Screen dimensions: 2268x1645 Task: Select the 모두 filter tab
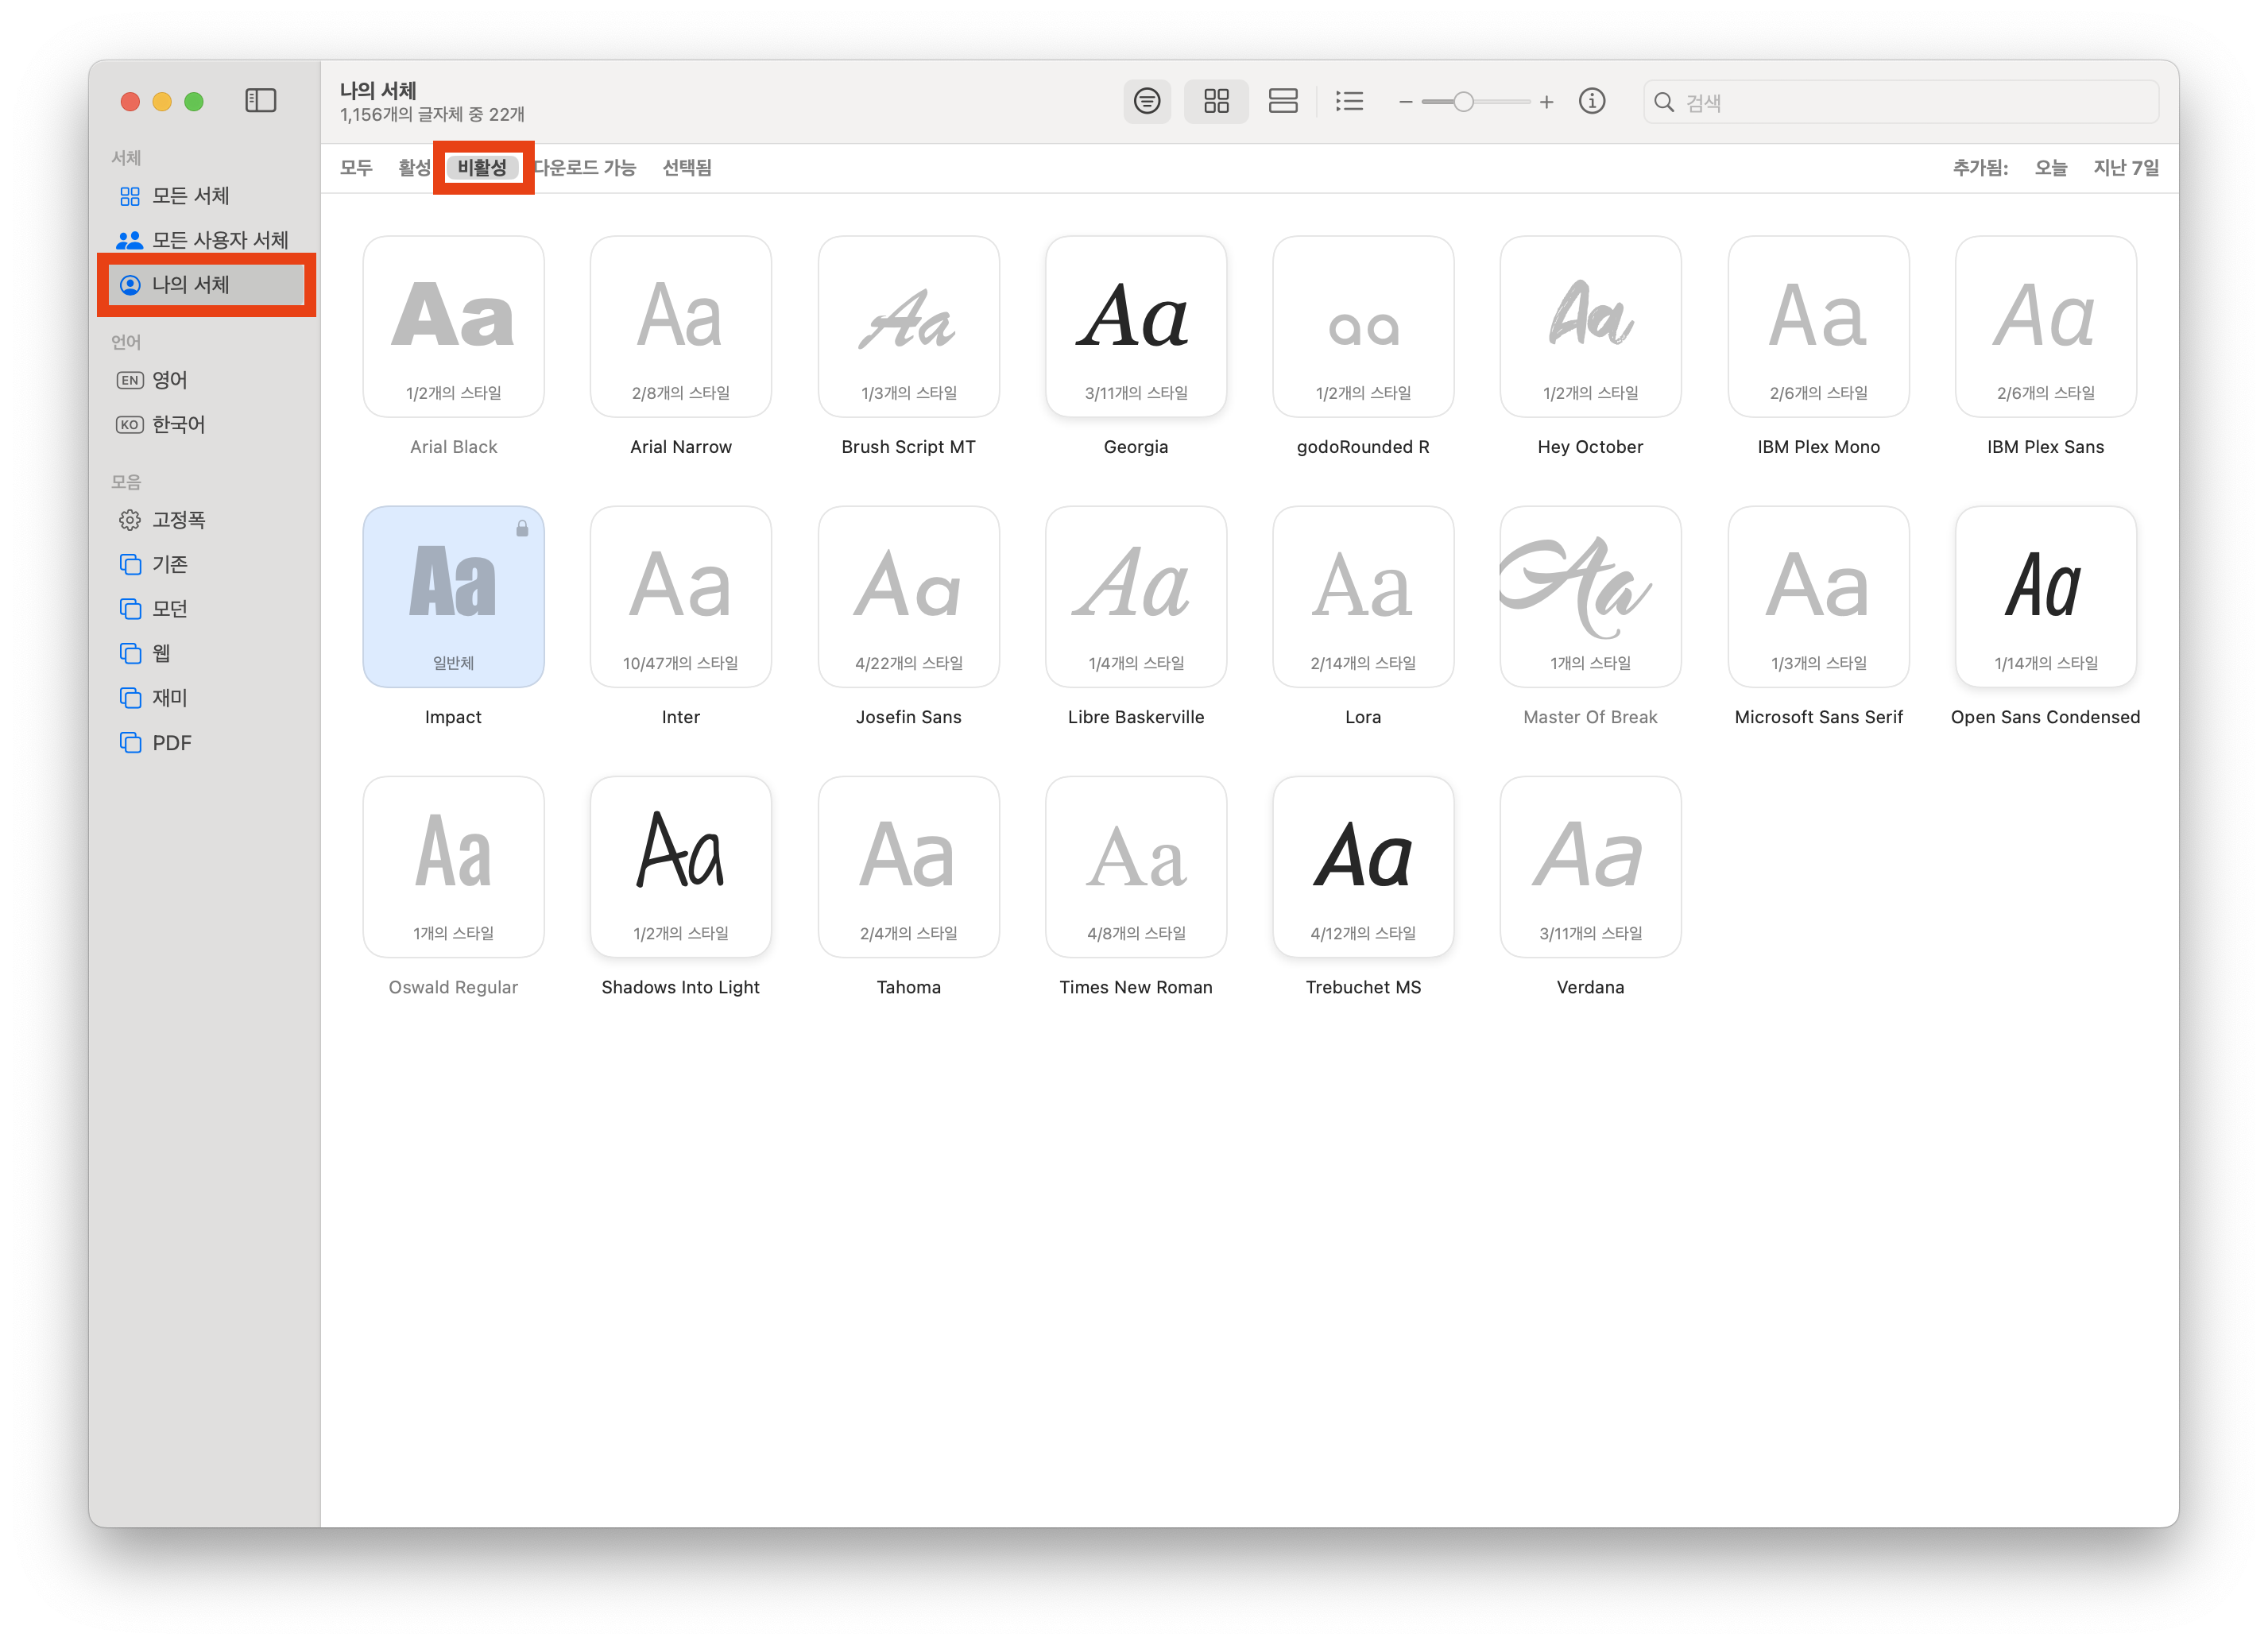point(356,168)
